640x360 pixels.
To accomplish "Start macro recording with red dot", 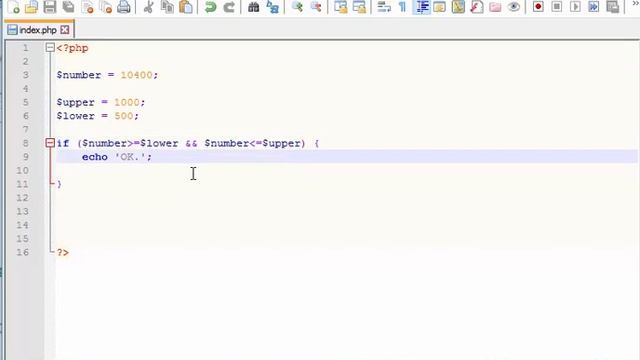I will coord(538,7).
